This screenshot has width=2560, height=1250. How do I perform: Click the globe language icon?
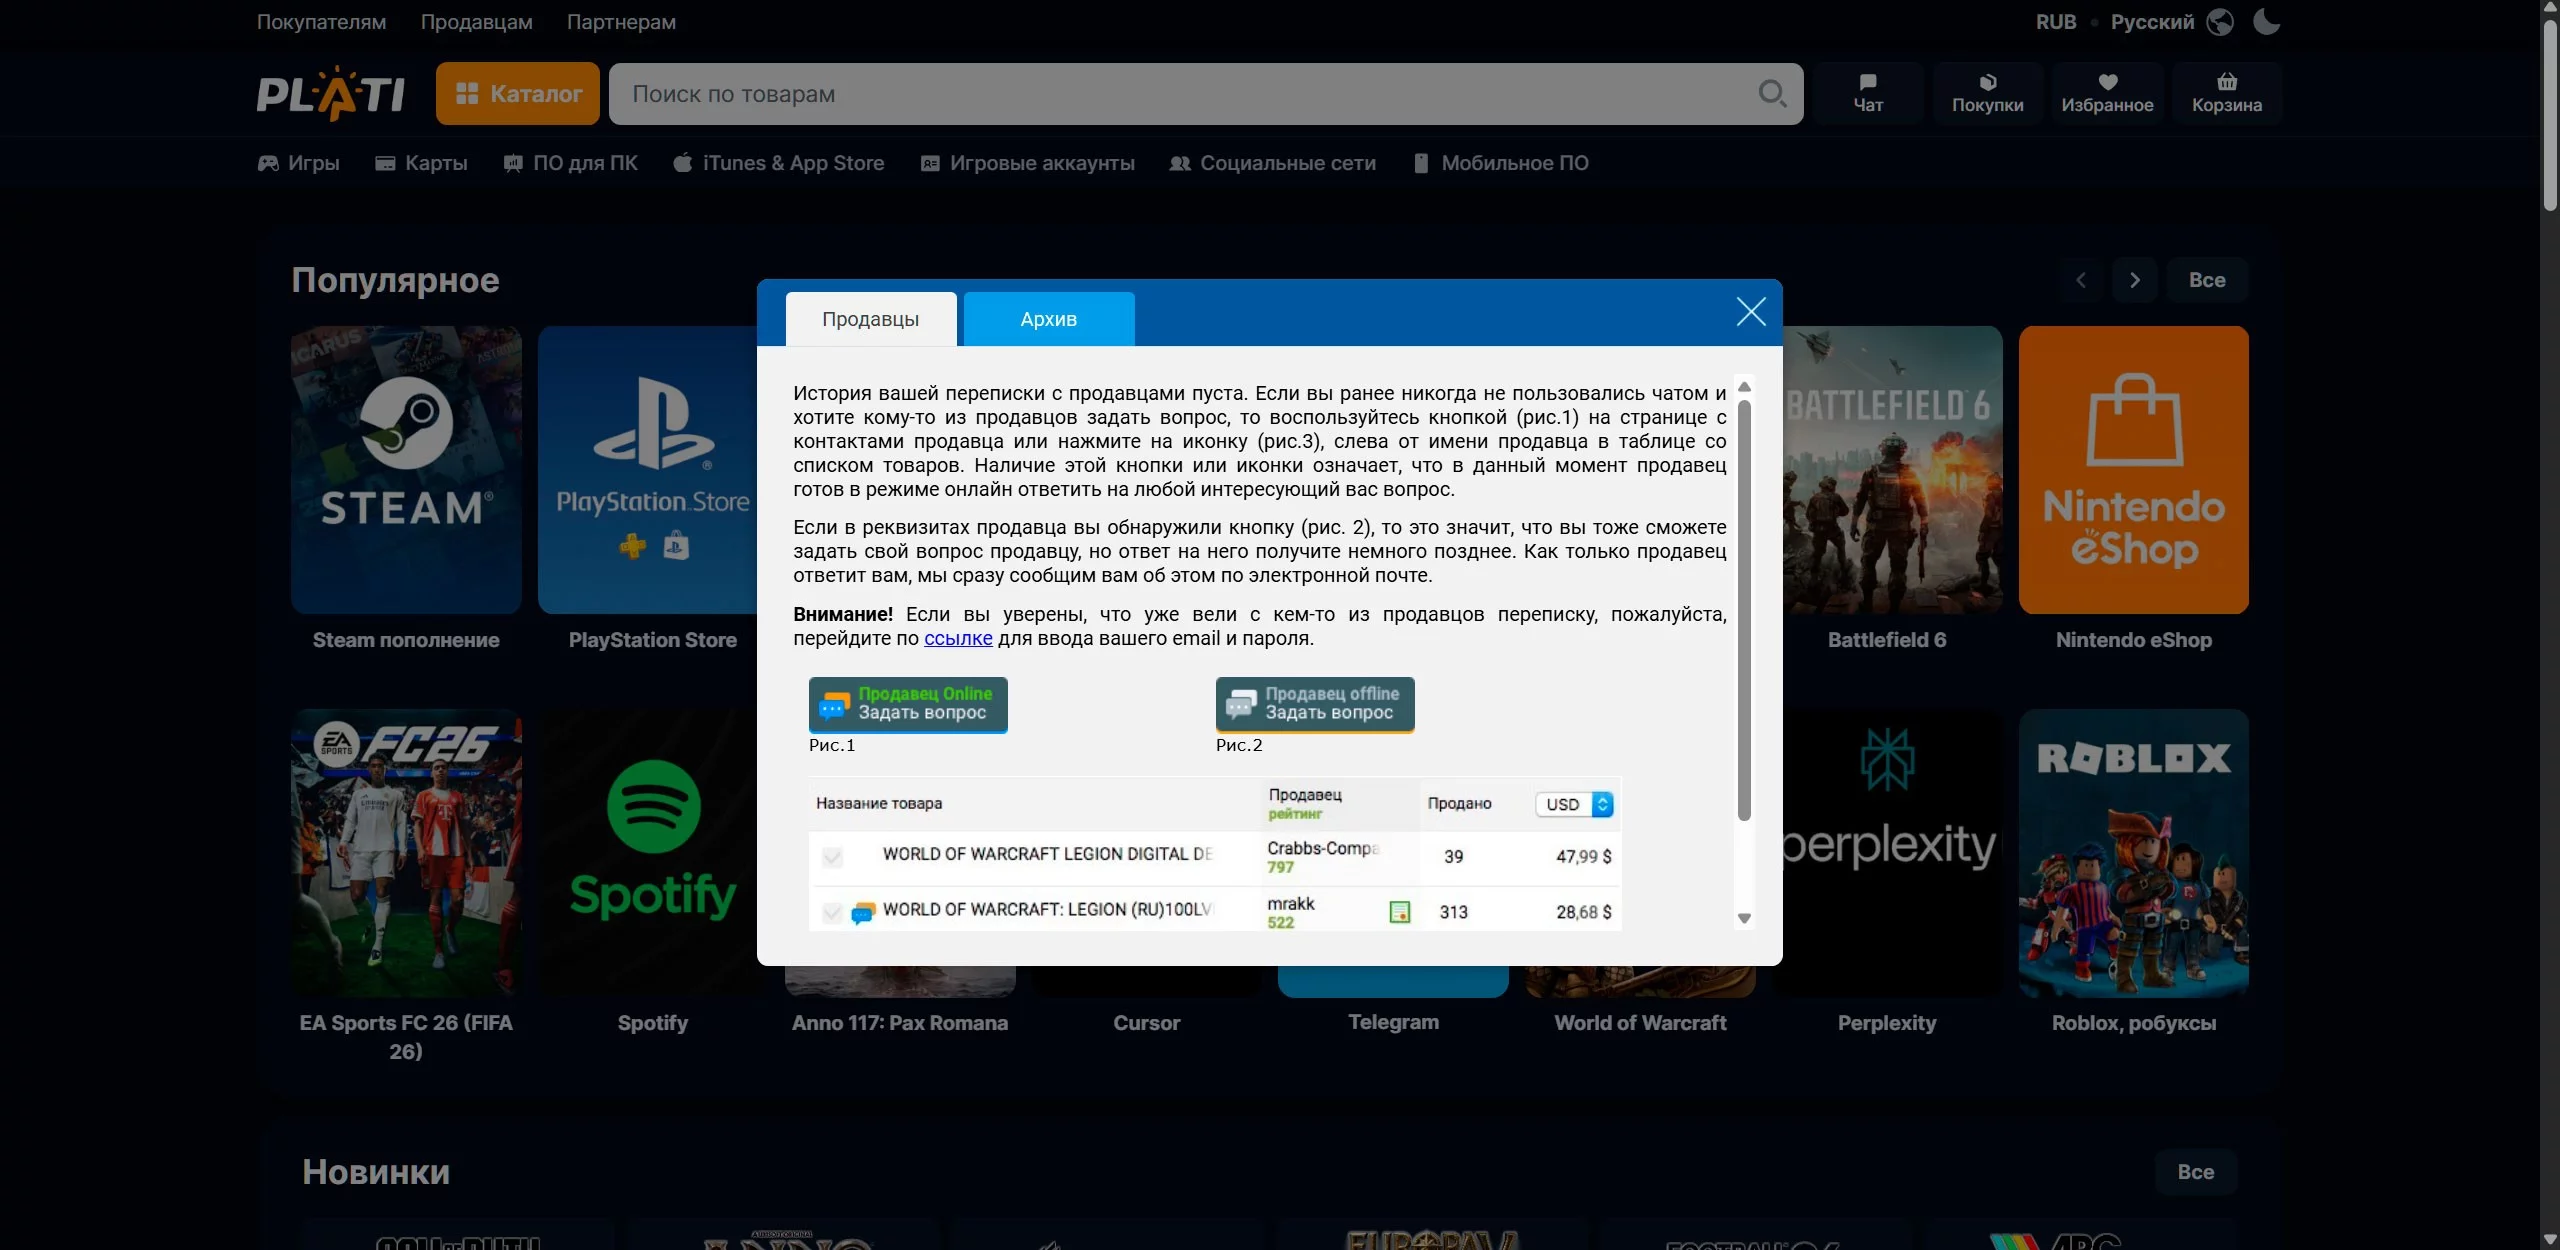[x=2220, y=22]
